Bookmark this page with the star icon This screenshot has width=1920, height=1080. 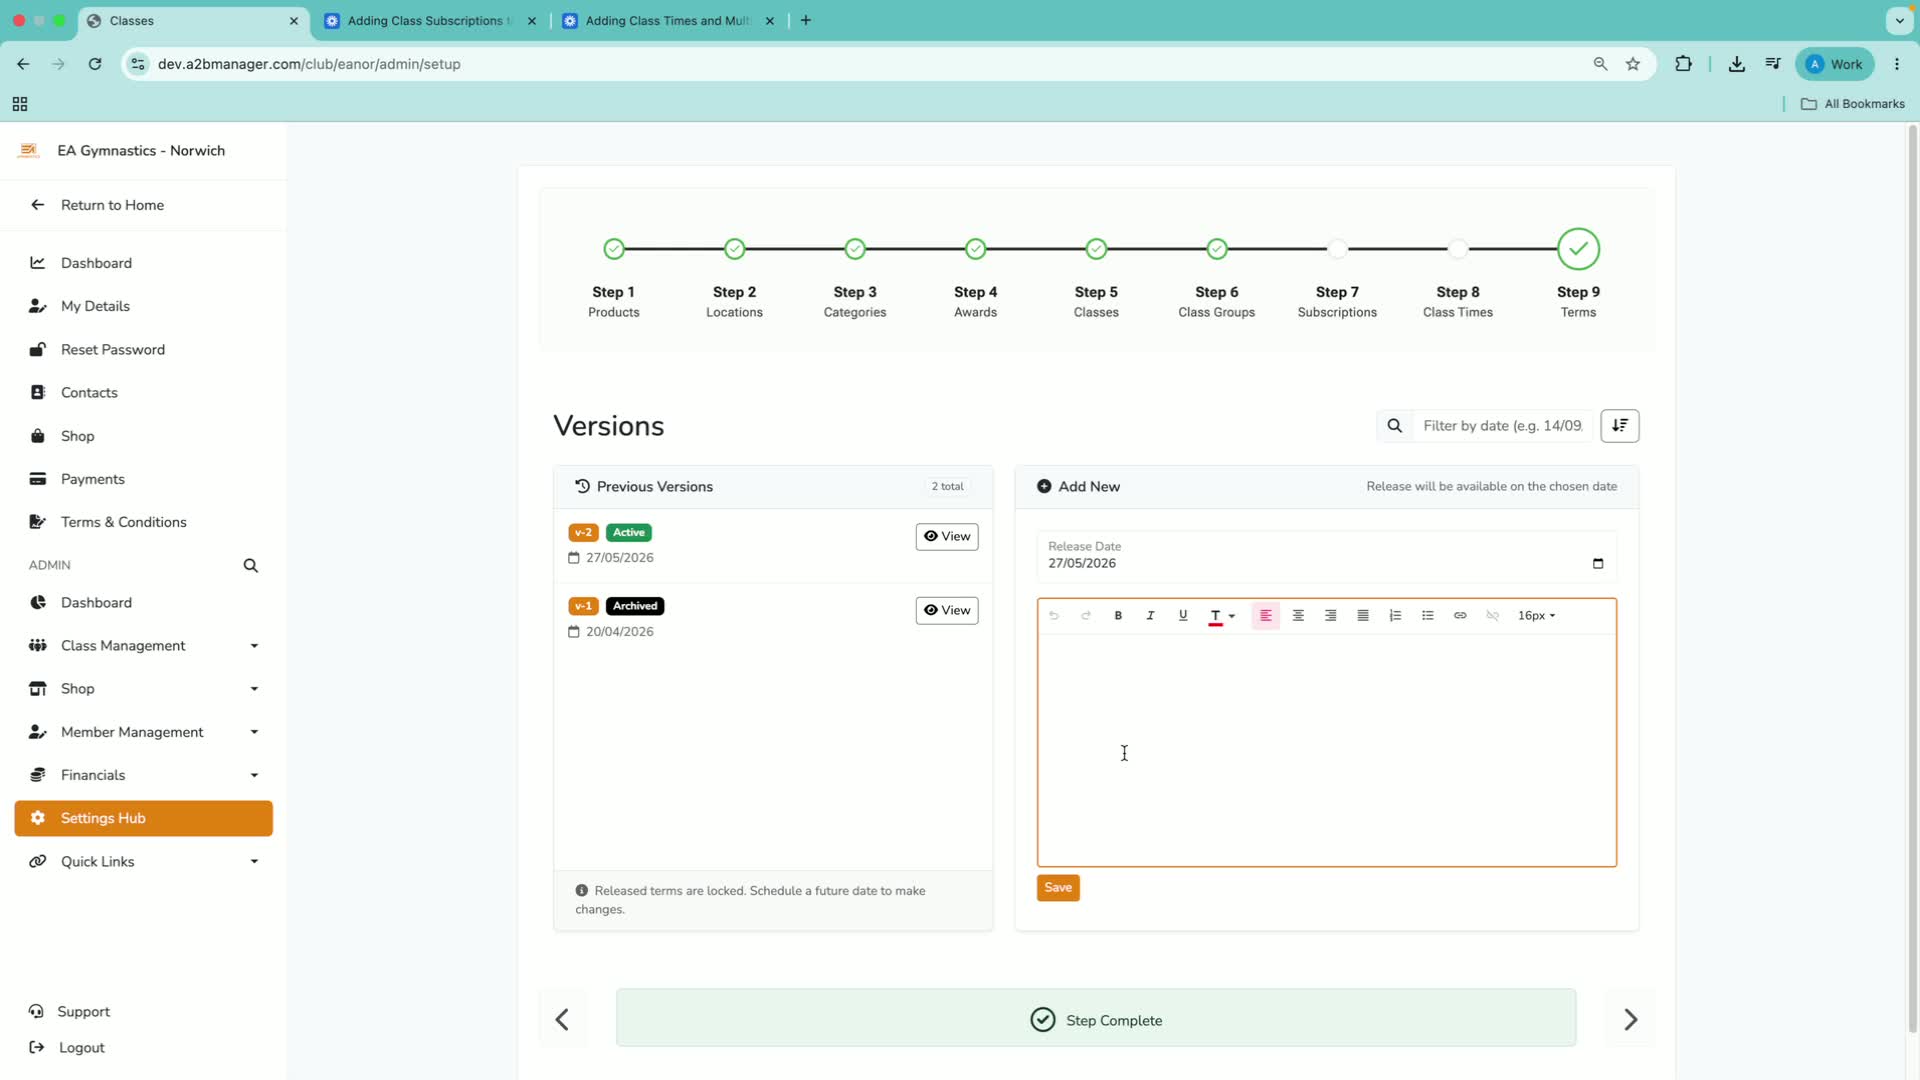click(1633, 64)
